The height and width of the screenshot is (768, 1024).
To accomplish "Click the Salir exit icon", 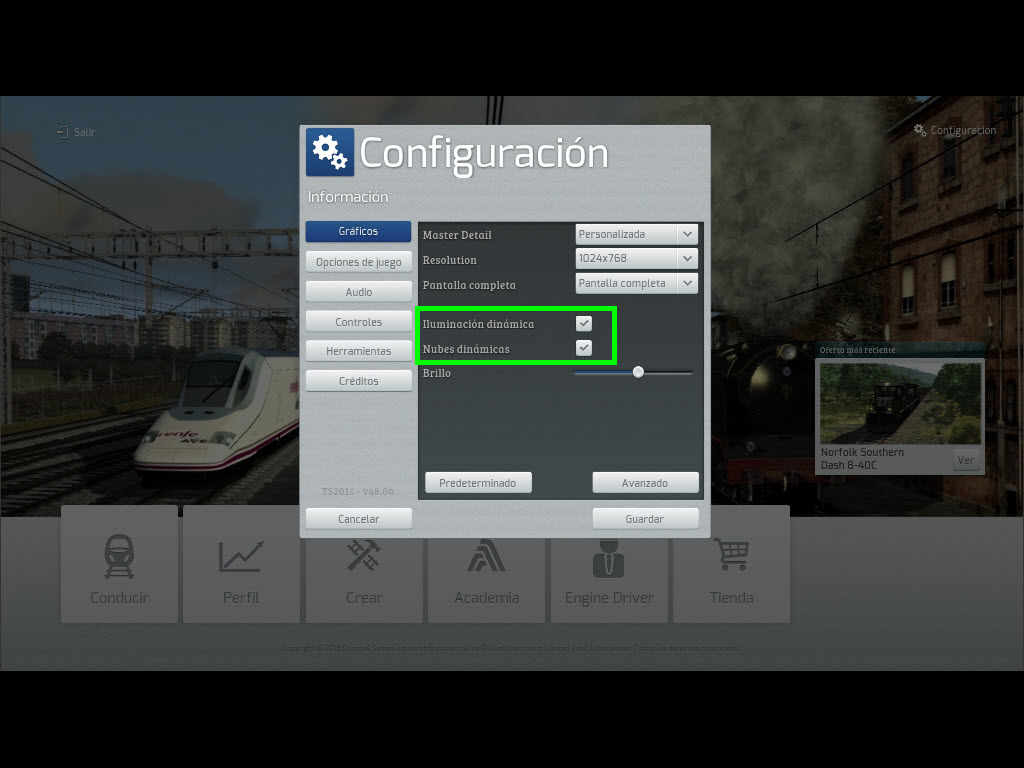I will tap(62, 132).
